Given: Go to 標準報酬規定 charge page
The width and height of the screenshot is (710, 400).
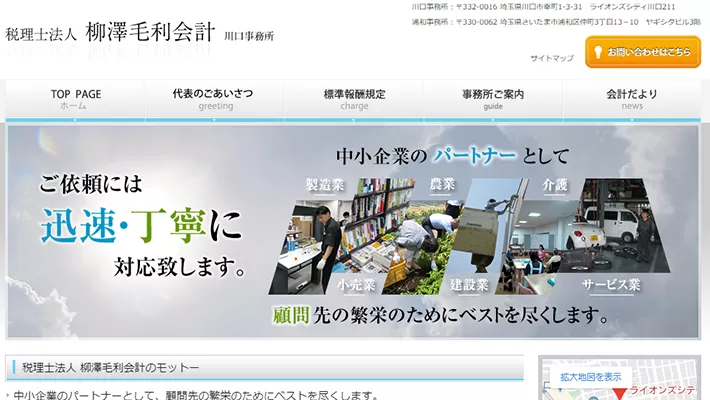Looking at the screenshot, I should [x=354, y=99].
